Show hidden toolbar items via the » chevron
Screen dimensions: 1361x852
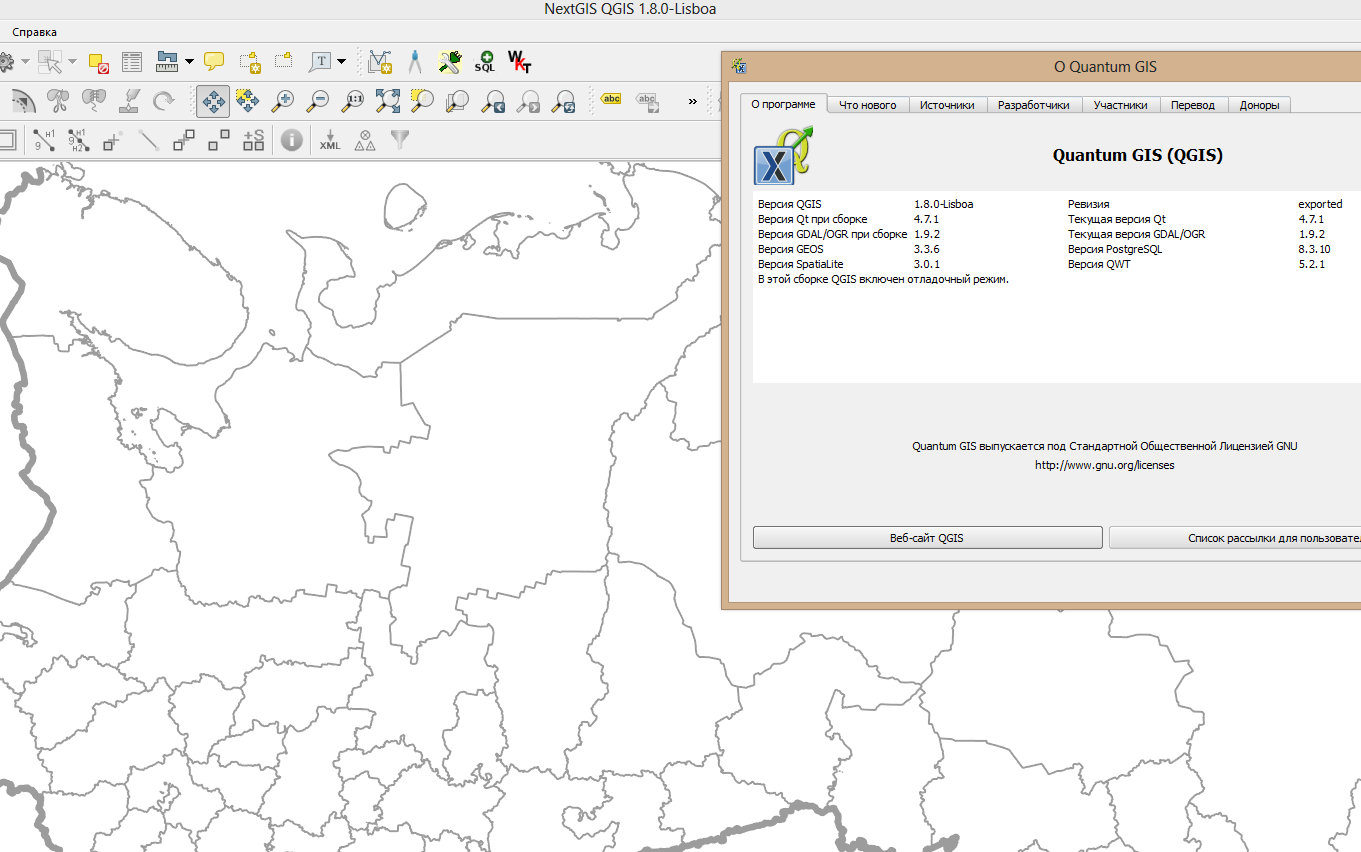coord(692,101)
